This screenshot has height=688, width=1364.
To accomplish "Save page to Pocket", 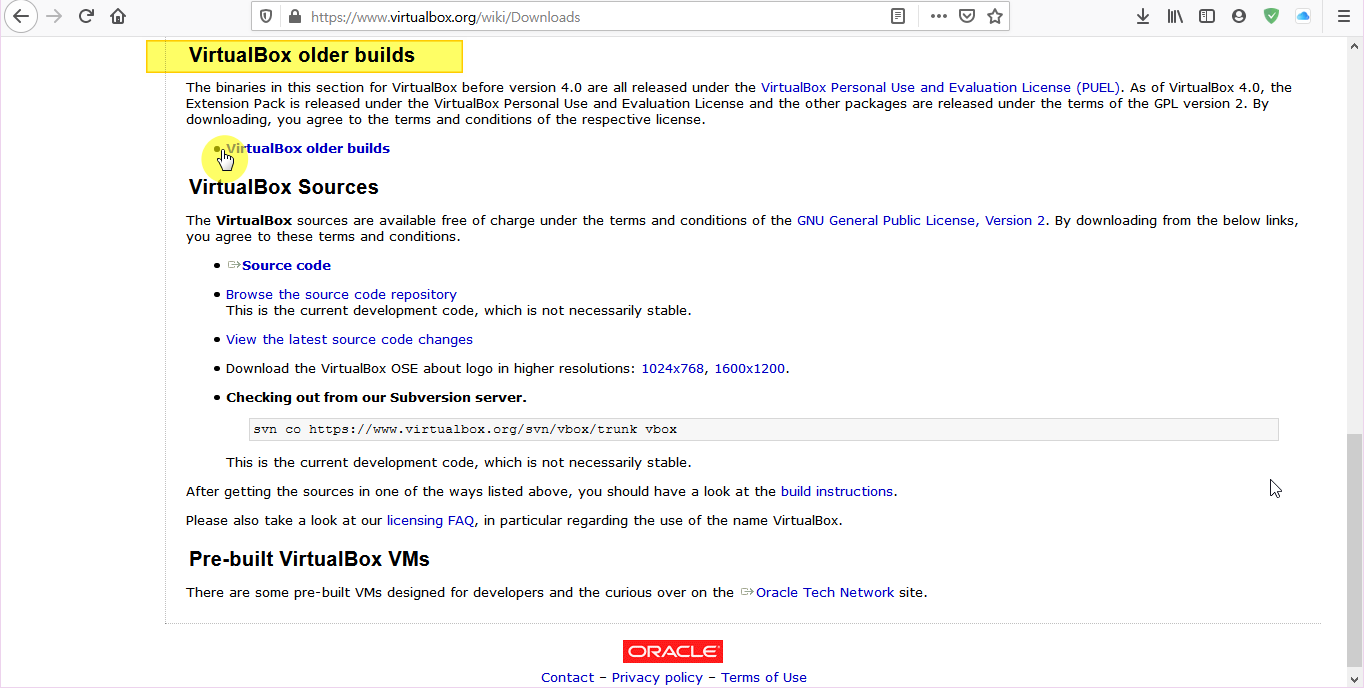I will tap(967, 16).
